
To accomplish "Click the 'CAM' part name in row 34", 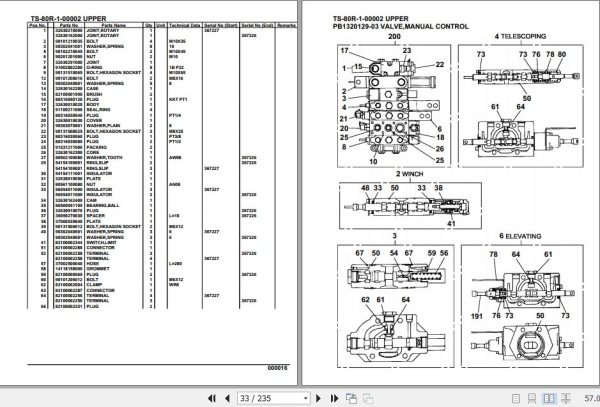I will tap(91, 200).
